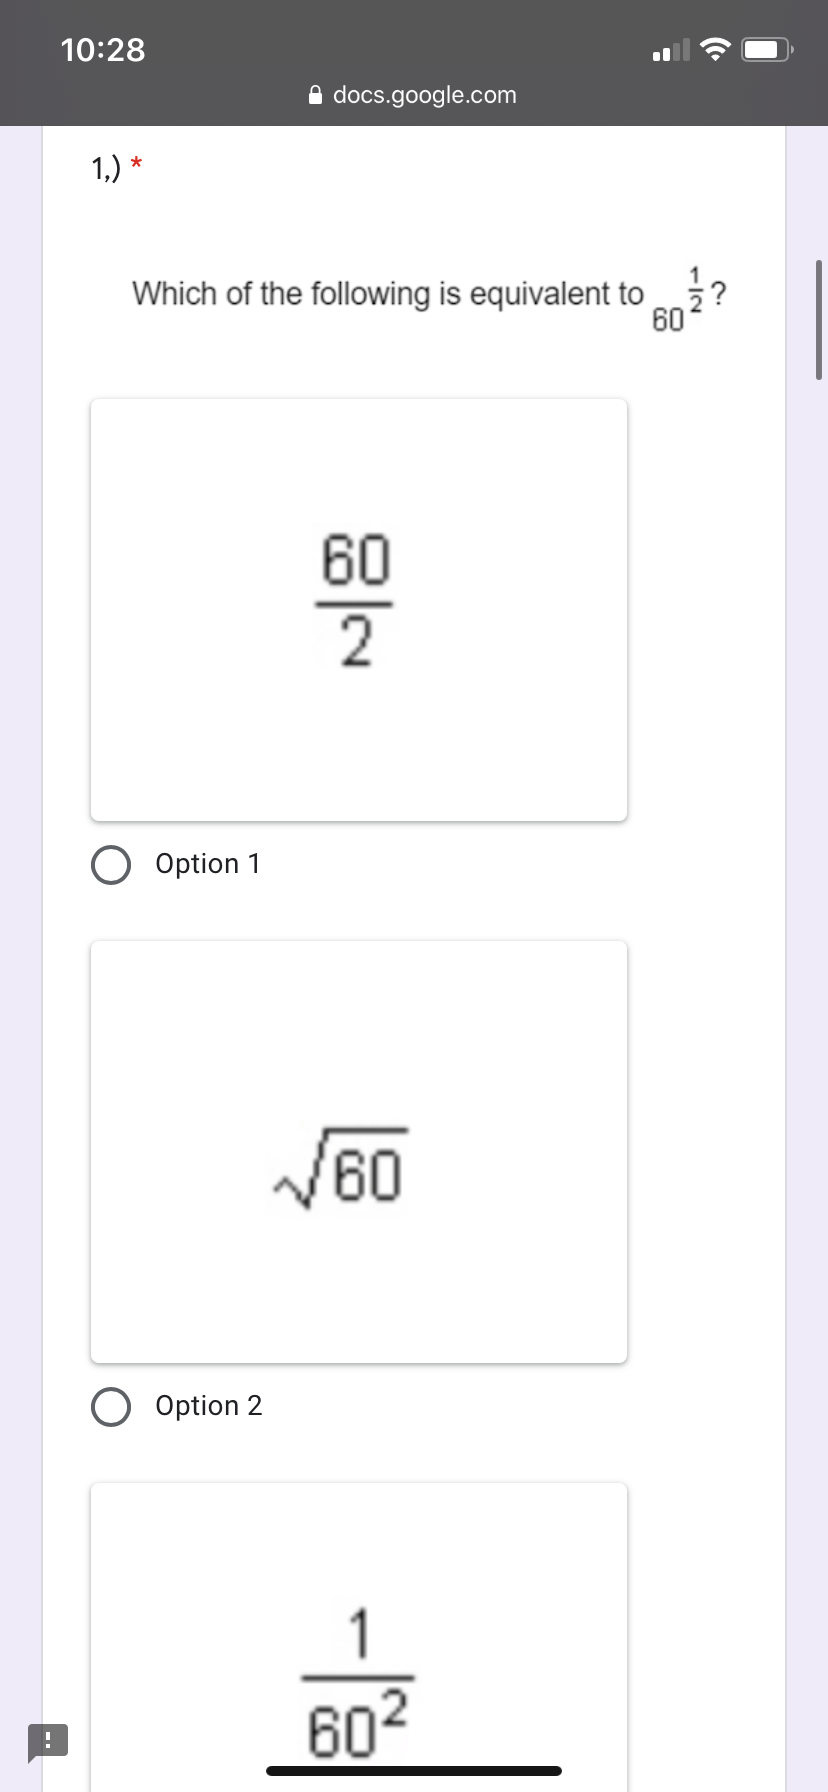Image resolution: width=828 pixels, height=1792 pixels.
Task: Click the Option 2 label text
Action: tap(208, 1406)
